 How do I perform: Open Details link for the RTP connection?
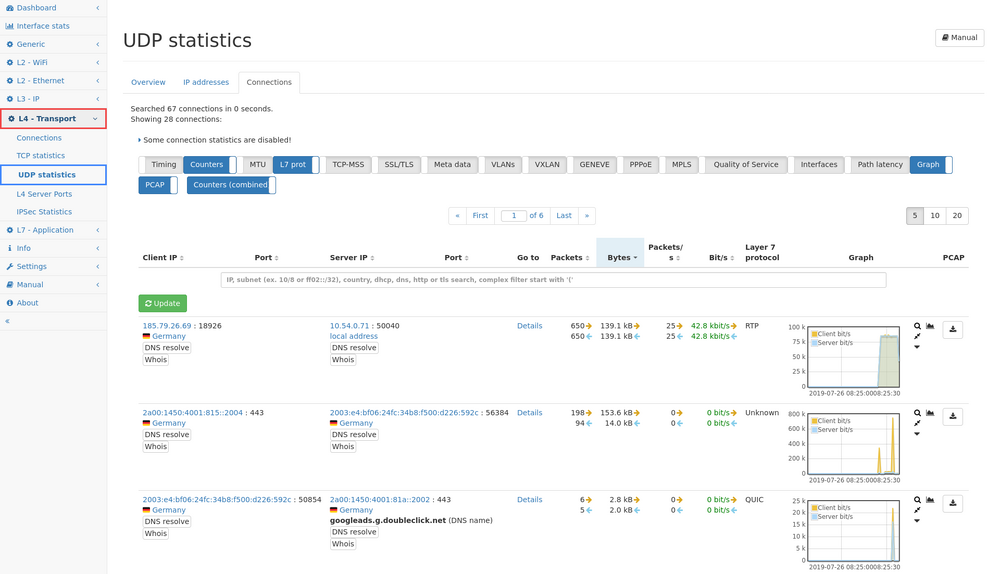click(529, 326)
